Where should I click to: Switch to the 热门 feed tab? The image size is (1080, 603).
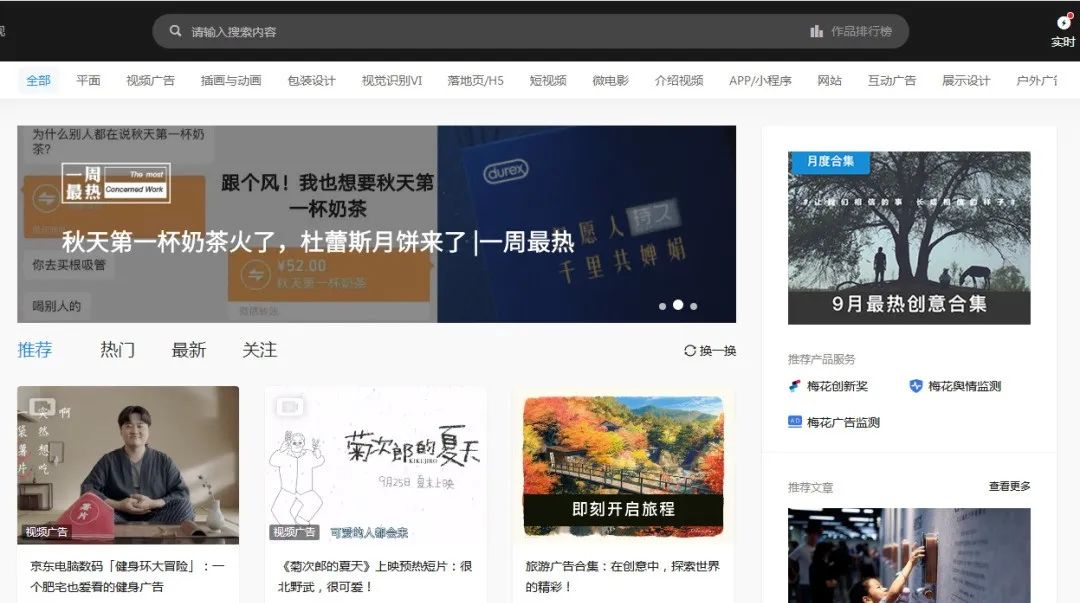[118, 350]
